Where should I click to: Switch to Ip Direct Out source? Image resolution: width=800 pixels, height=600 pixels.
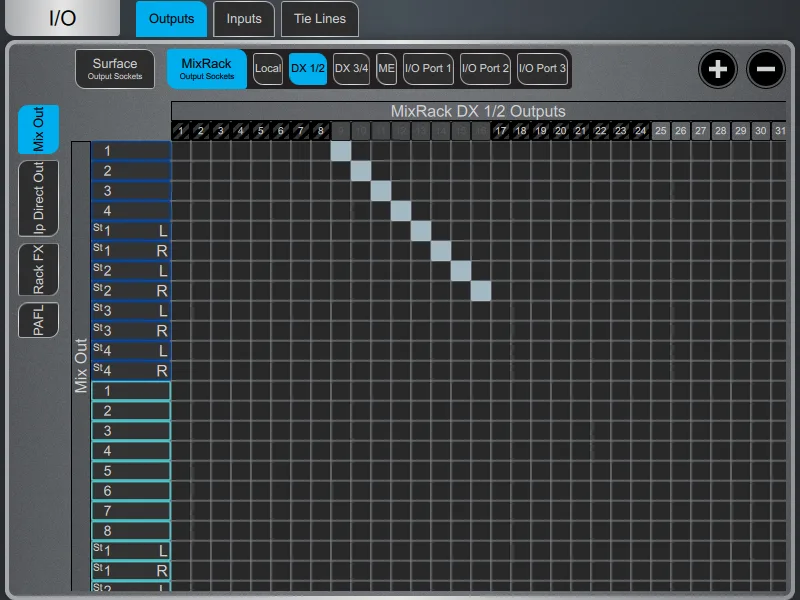38,198
